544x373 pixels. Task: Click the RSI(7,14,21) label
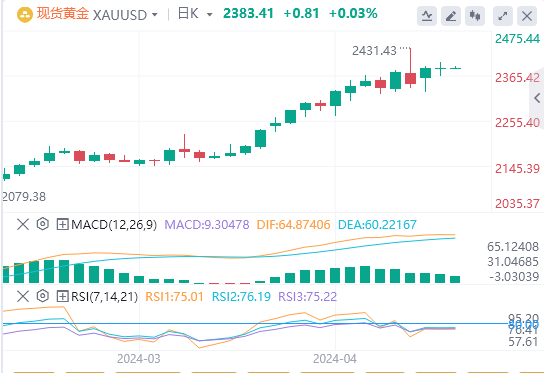pos(104,297)
